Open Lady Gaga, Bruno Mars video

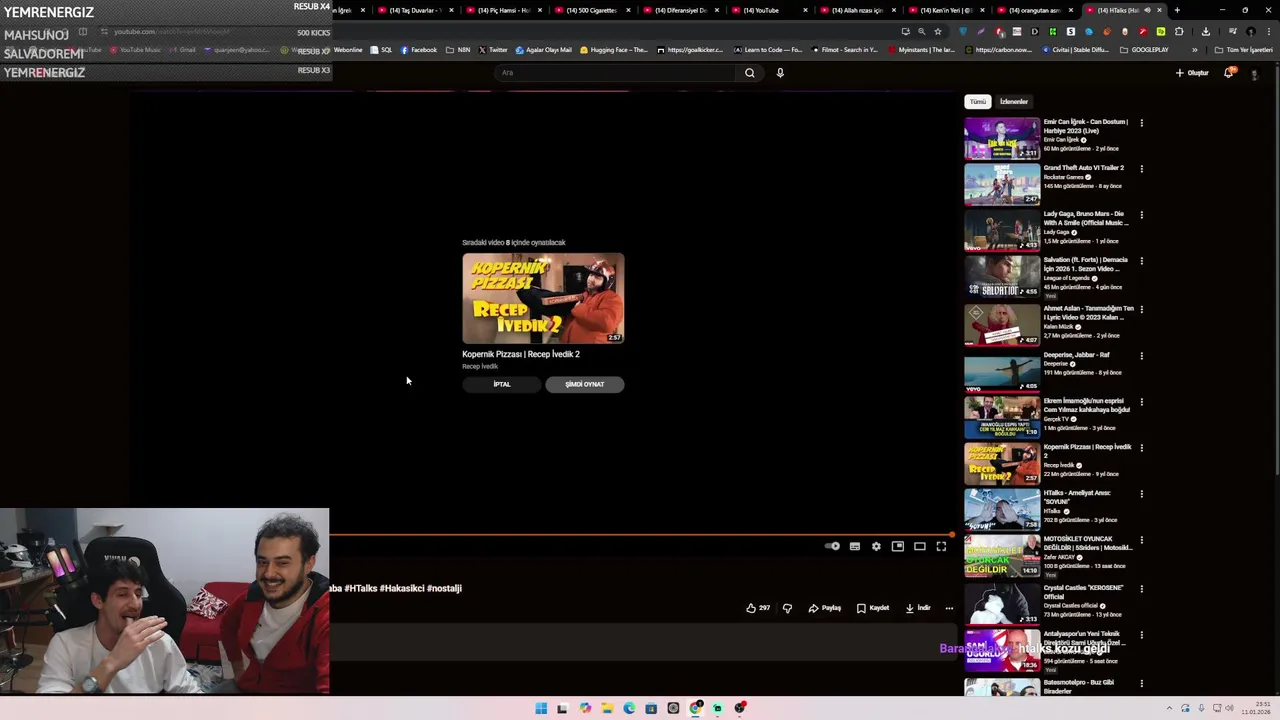pos(1002,231)
